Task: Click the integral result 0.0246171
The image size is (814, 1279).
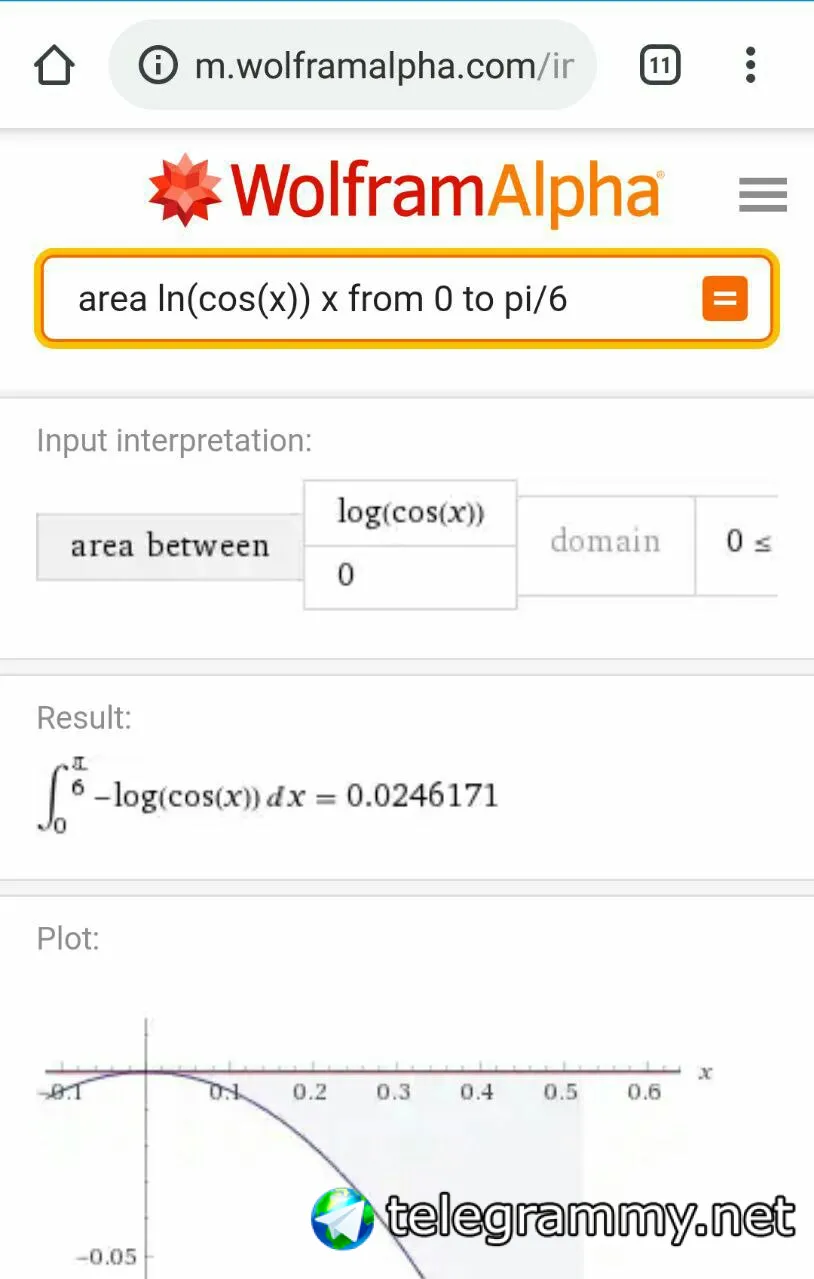Action: pyautogui.click(x=421, y=796)
